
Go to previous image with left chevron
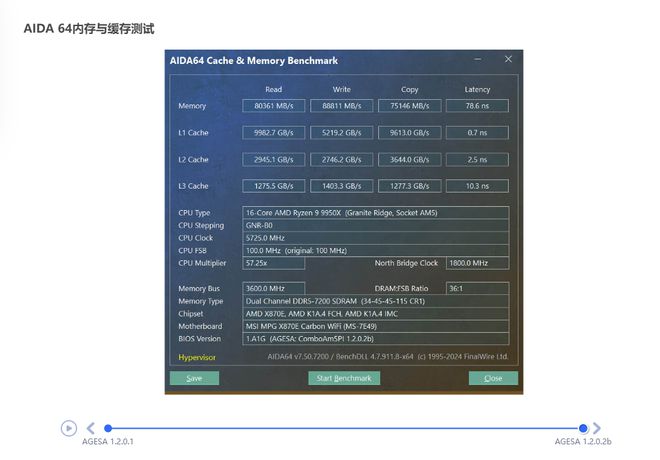pos(90,428)
